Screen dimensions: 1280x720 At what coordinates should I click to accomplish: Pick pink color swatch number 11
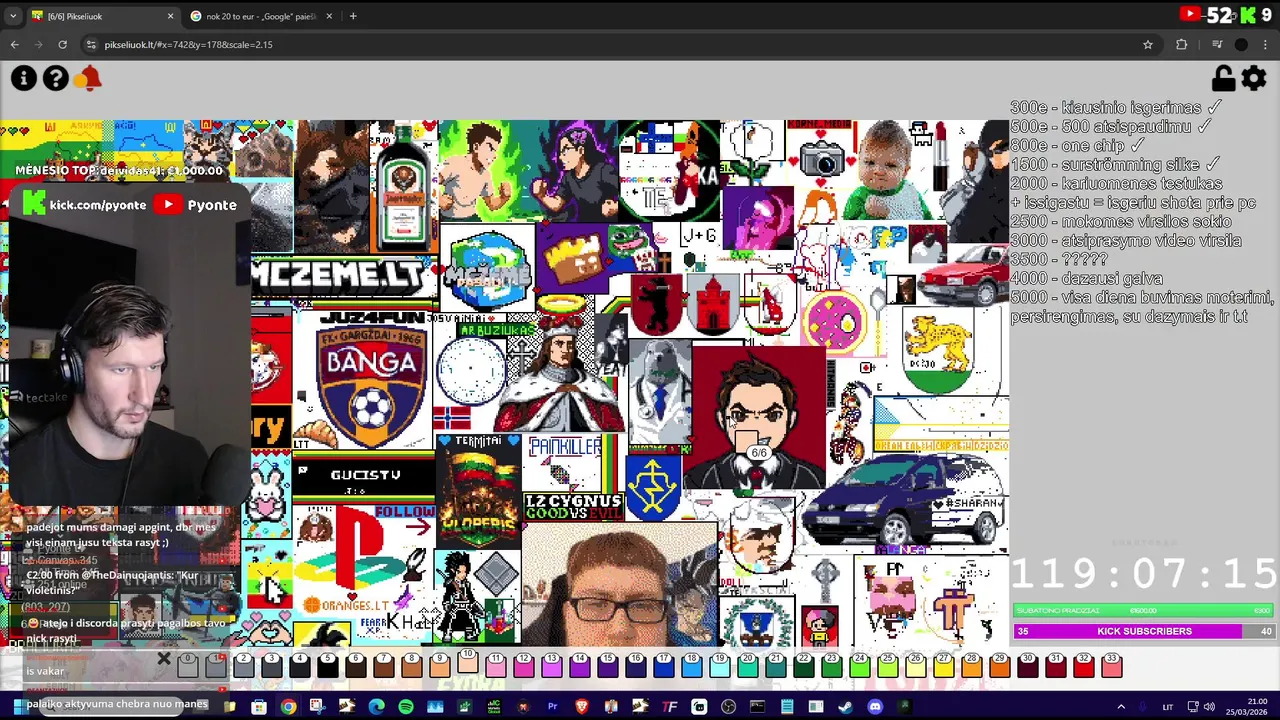(495, 666)
